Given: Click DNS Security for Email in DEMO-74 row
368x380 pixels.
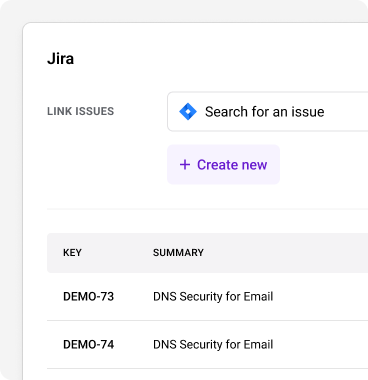Looking at the screenshot, I should click(213, 344).
